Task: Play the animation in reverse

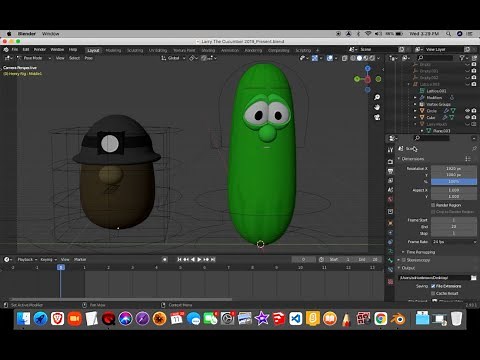Action: 193,259
